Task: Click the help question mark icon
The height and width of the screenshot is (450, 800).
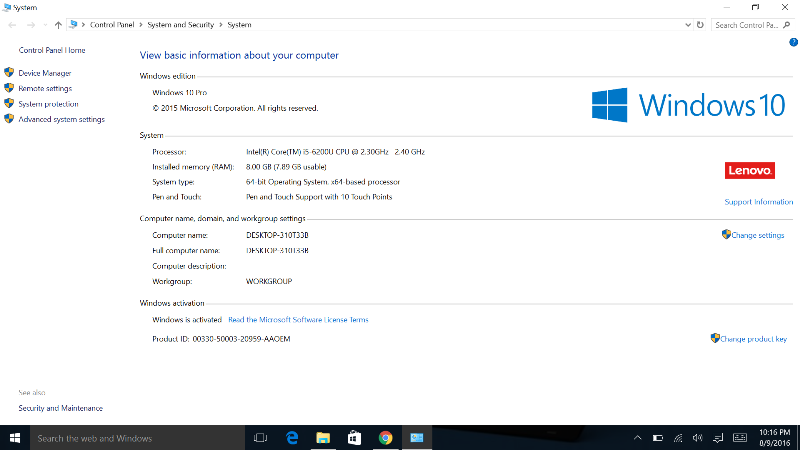Action: tap(793, 42)
